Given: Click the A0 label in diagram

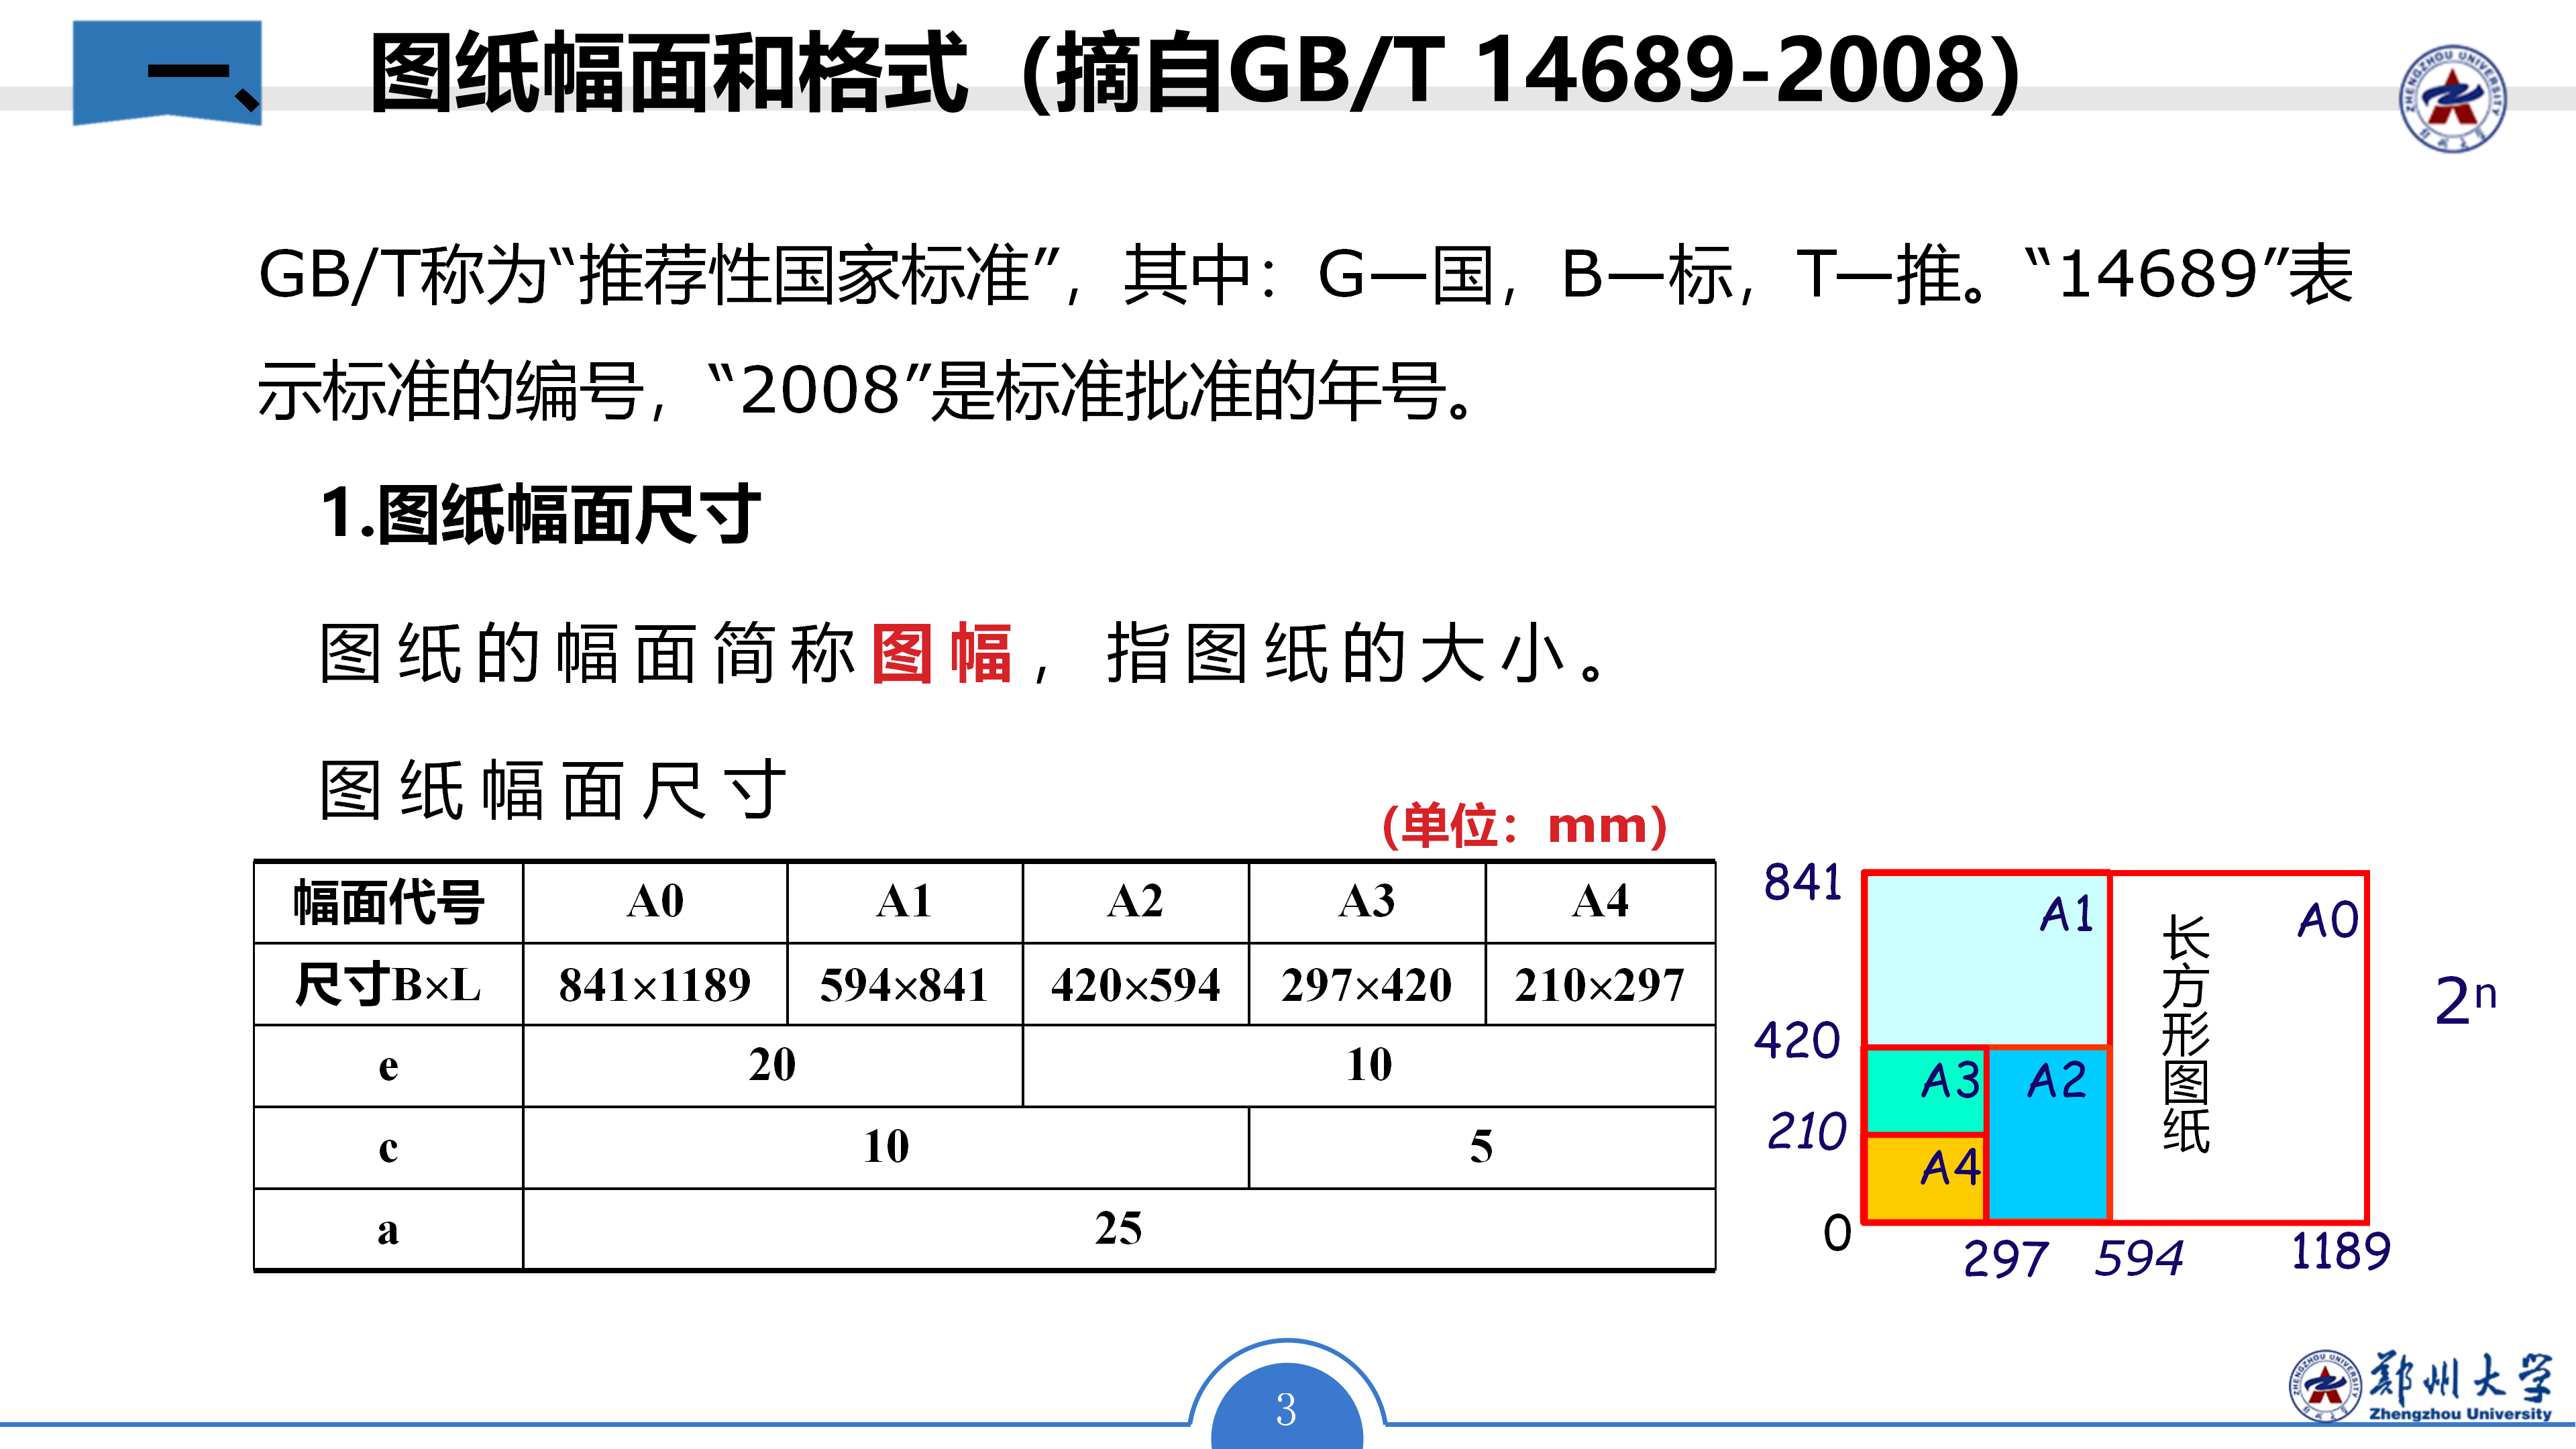Looking at the screenshot, I should (2327, 920).
